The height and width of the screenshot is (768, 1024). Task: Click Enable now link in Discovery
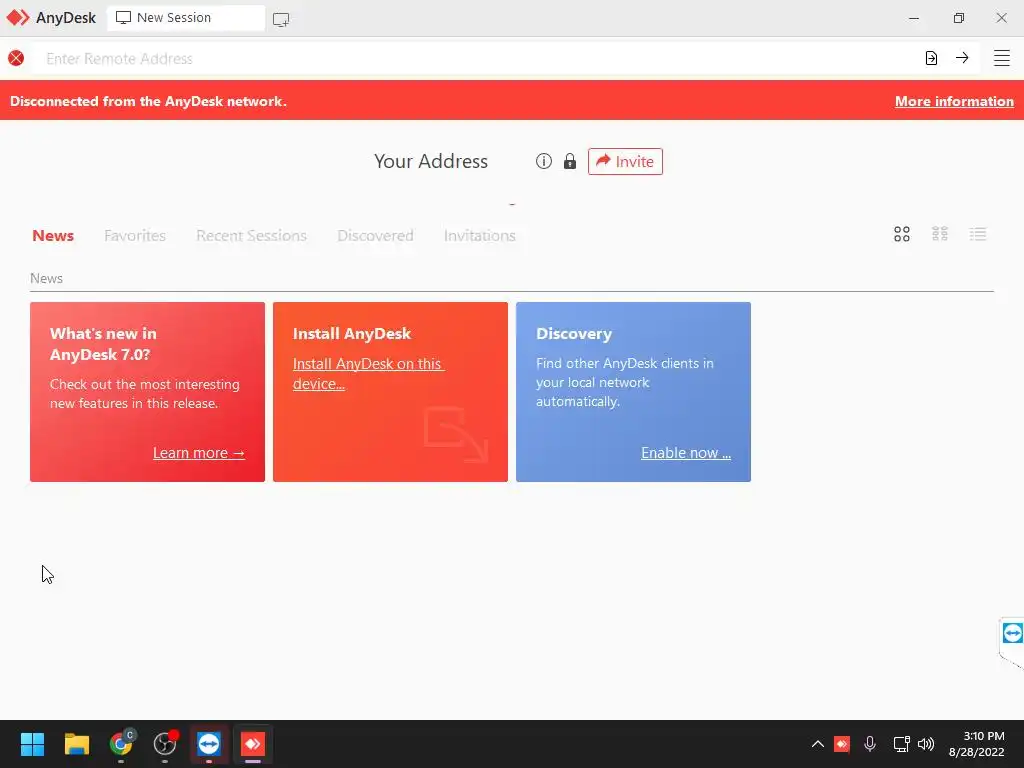coord(686,453)
